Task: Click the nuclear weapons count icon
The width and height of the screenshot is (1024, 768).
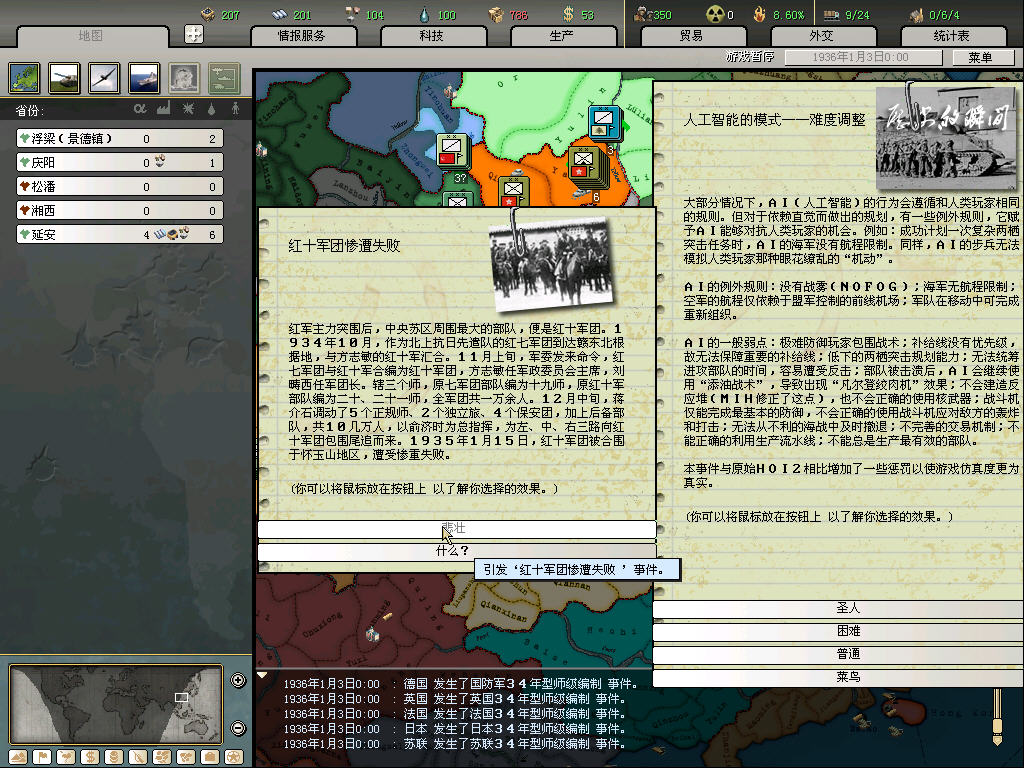Action: pos(715,14)
